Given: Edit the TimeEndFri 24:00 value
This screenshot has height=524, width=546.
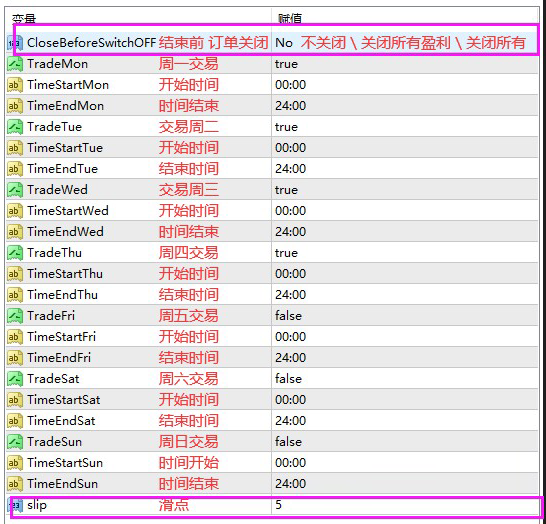Looking at the screenshot, I should click(x=290, y=358).
